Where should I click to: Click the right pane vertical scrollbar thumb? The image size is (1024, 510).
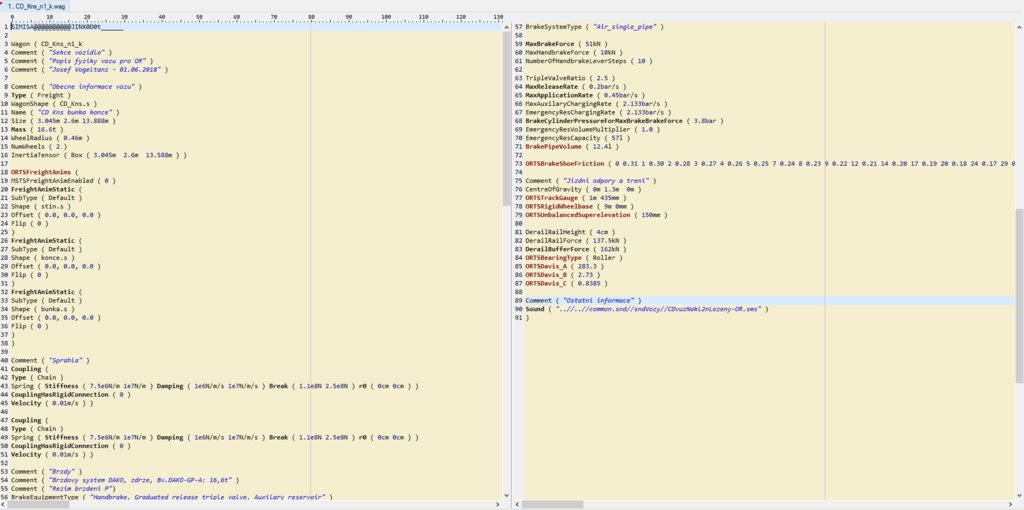pyautogui.click(x=1019, y=295)
